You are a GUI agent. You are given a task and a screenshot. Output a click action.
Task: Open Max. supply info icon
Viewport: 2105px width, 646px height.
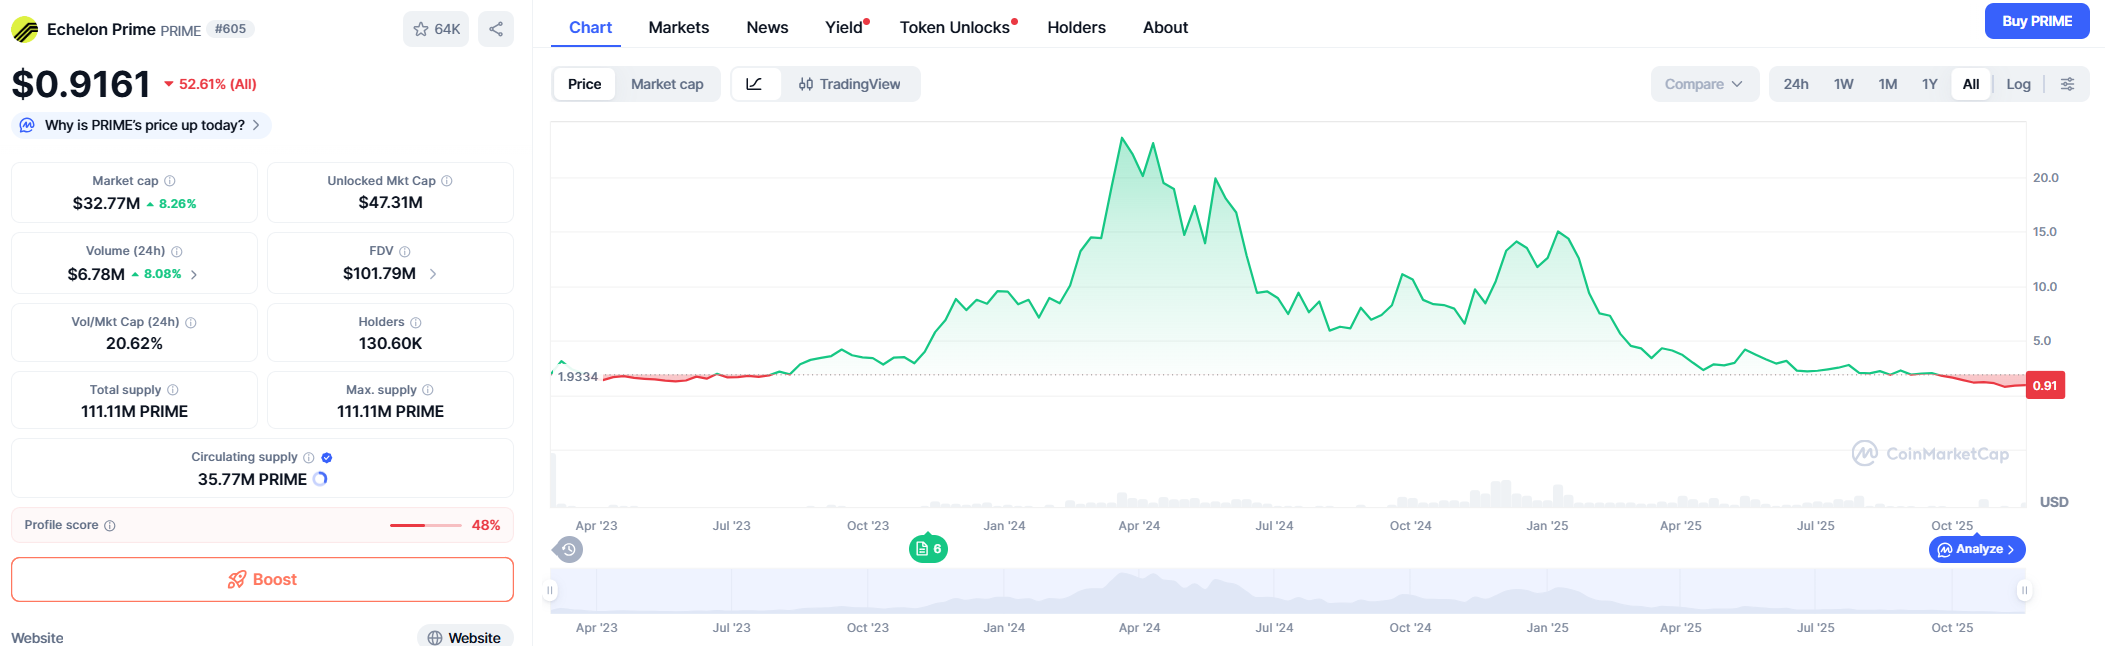pos(428,390)
